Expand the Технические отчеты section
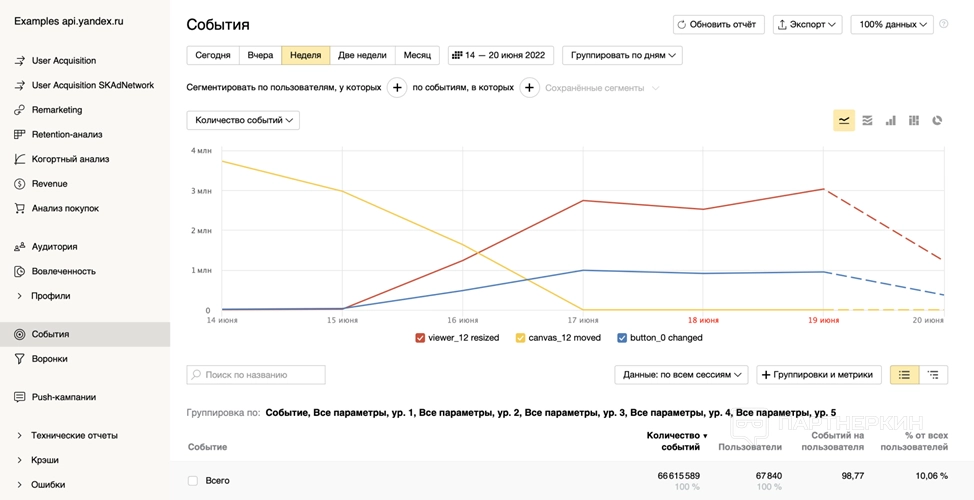This screenshot has height=500, width=974. point(20,435)
